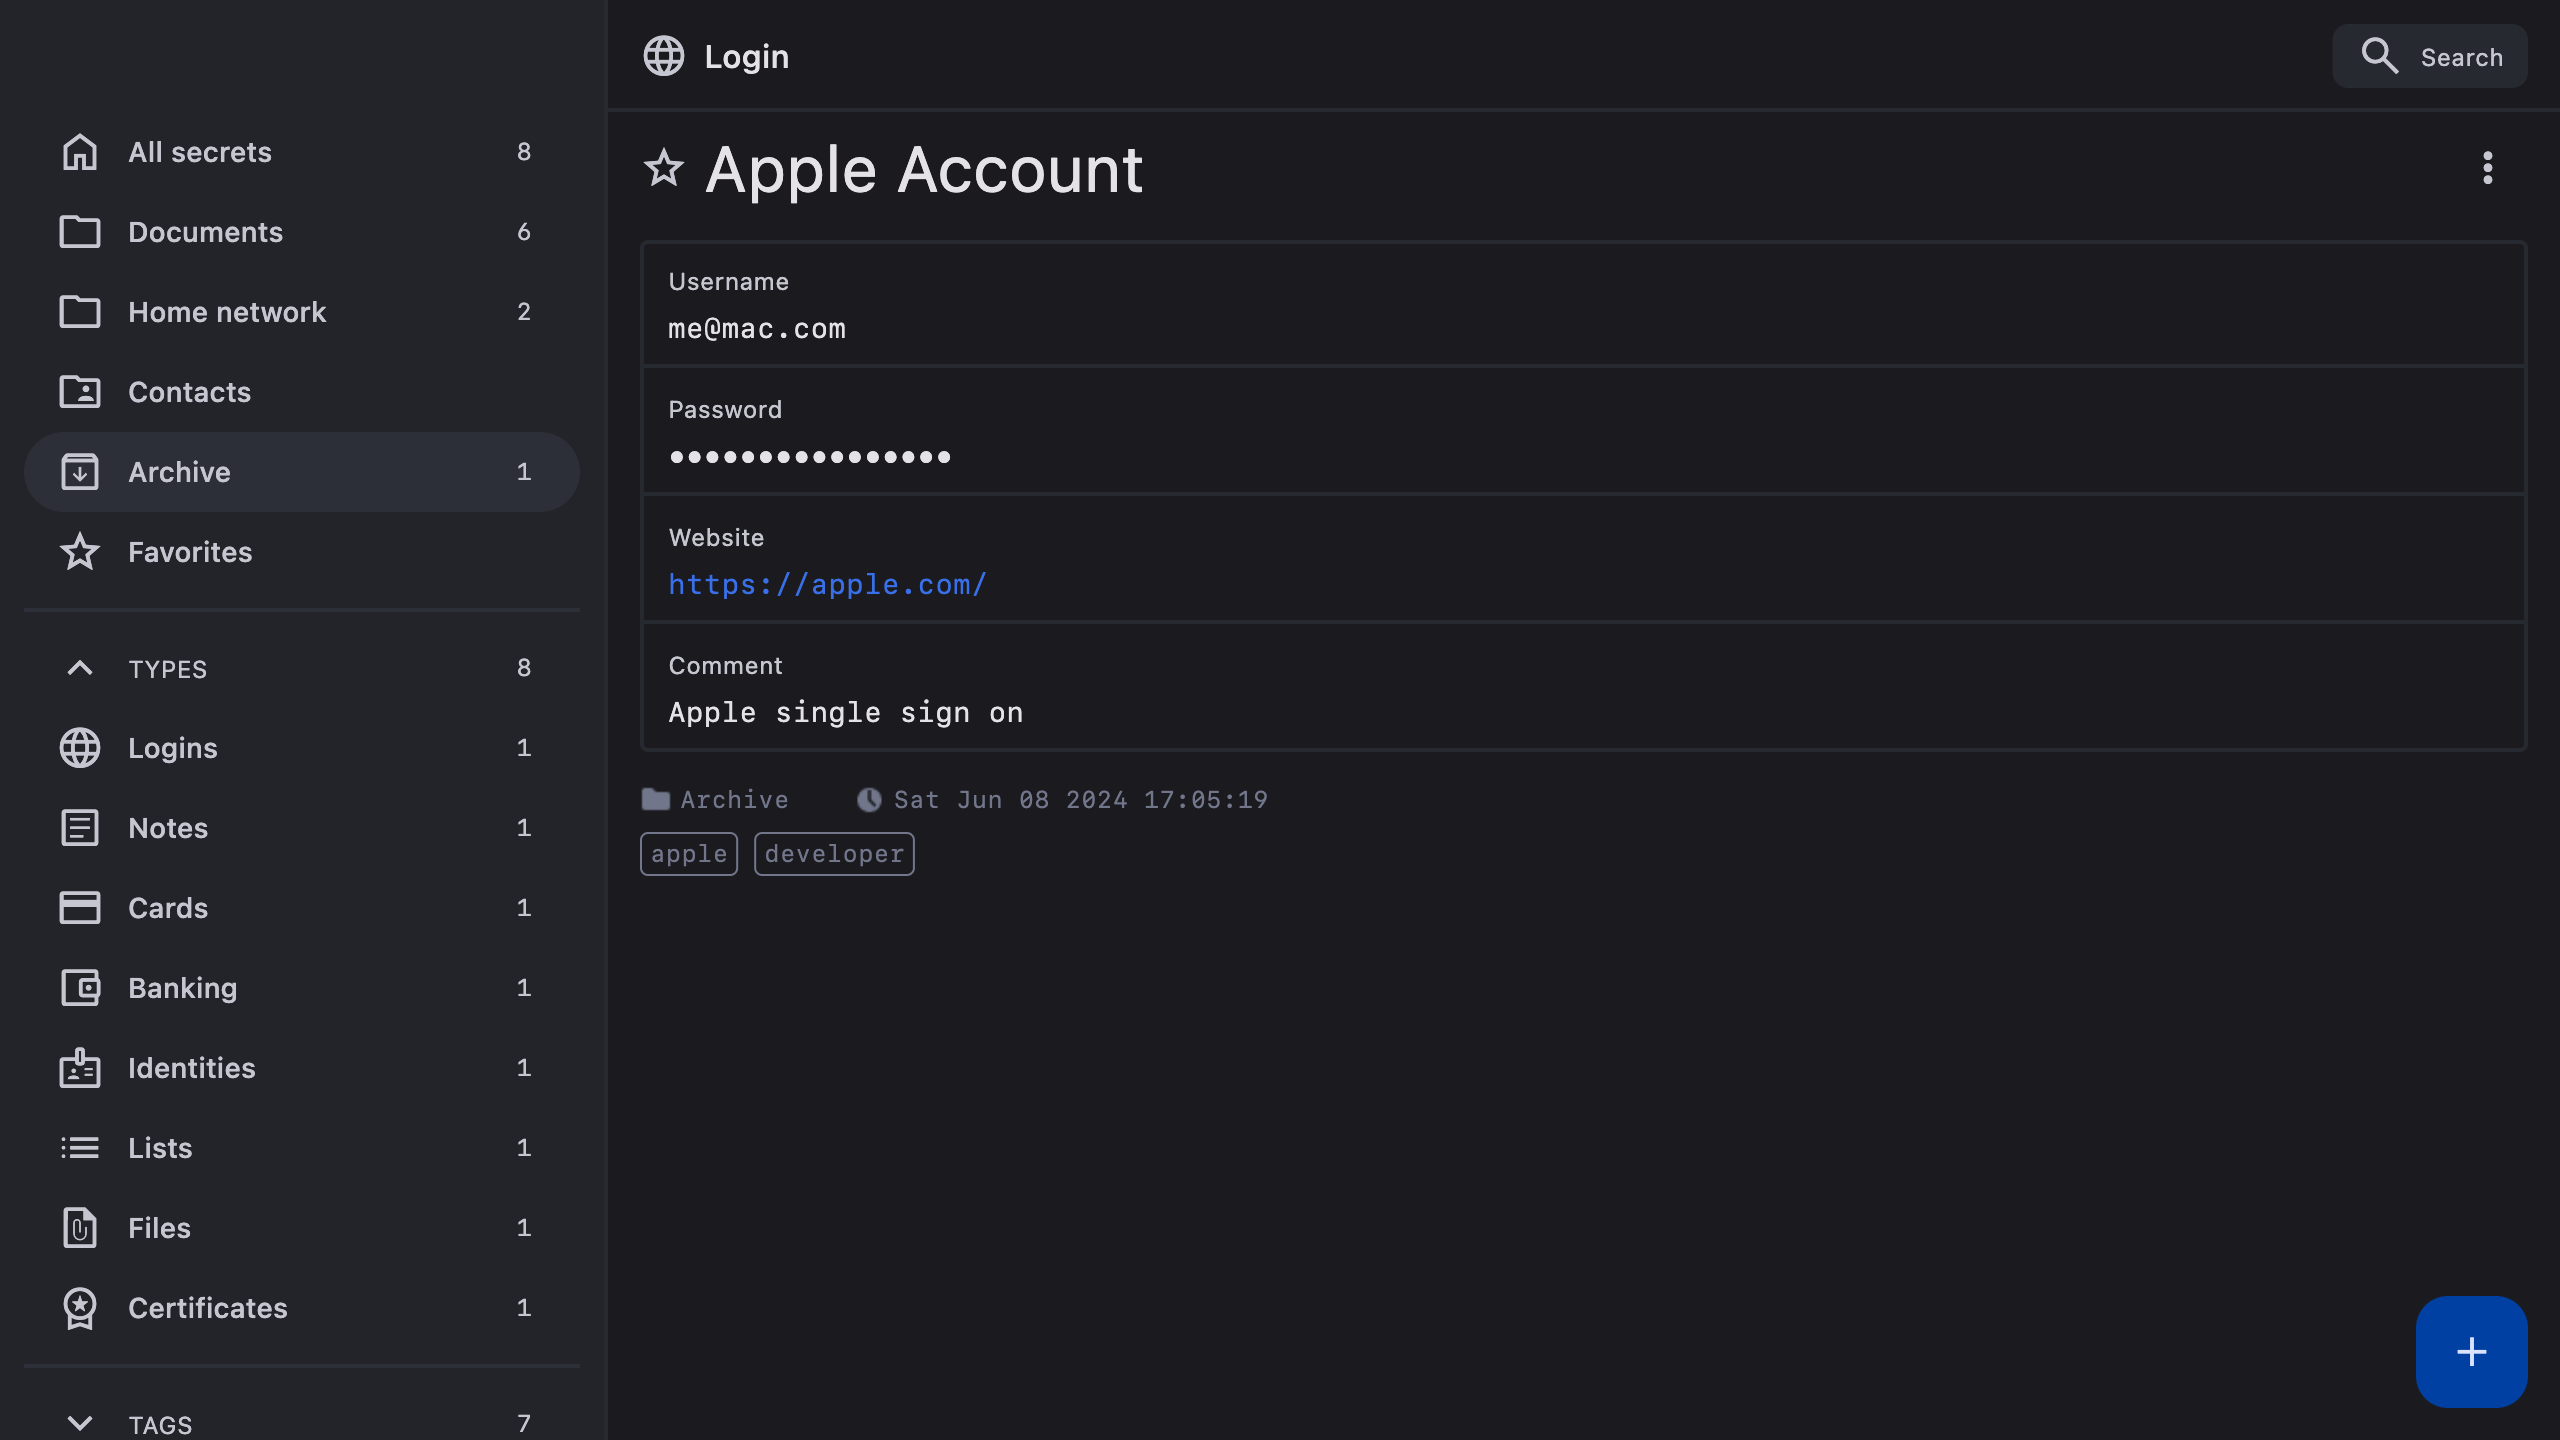Open the Documents folder
Image resolution: width=2560 pixels, height=1440 pixels.
(205, 232)
